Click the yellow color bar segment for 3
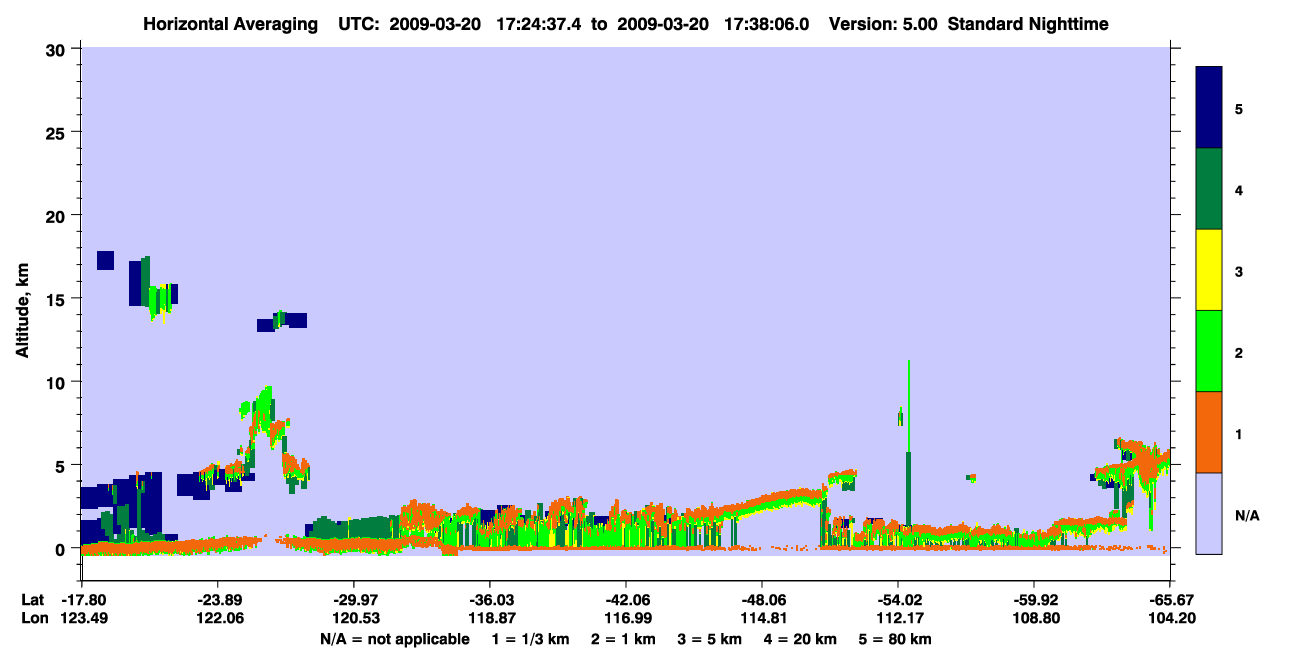This screenshot has width=1300, height=667. [1209, 270]
